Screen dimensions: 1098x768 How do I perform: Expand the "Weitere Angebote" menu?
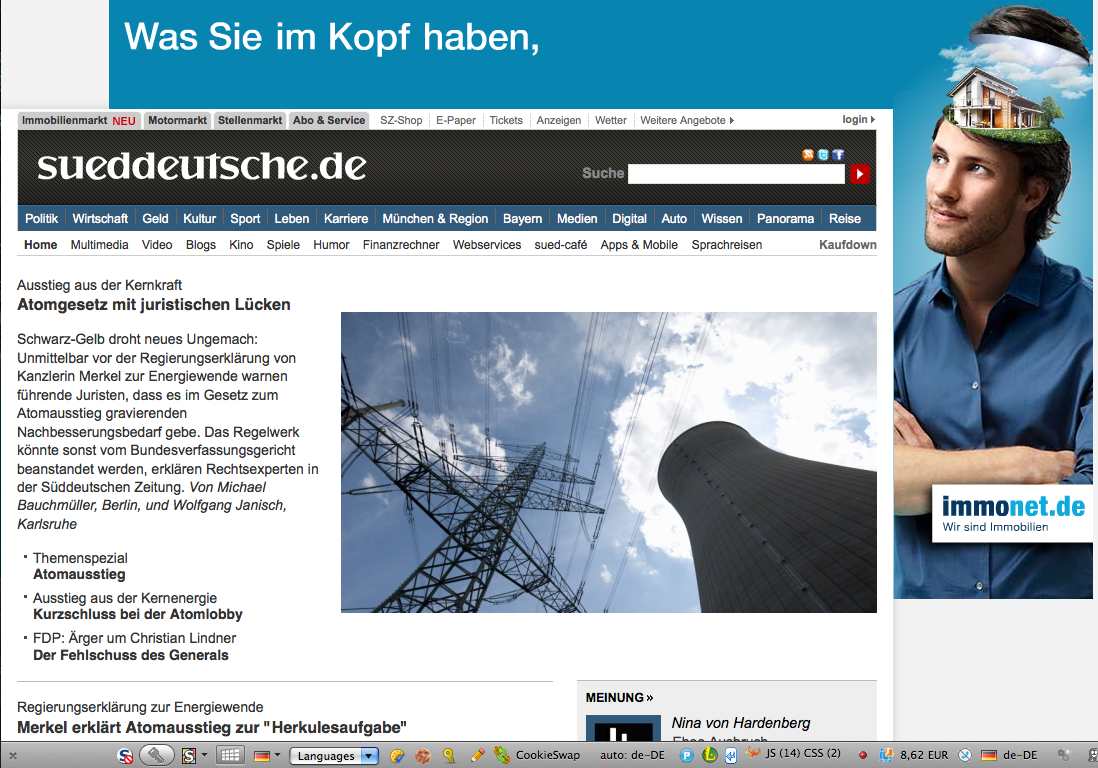[x=686, y=120]
